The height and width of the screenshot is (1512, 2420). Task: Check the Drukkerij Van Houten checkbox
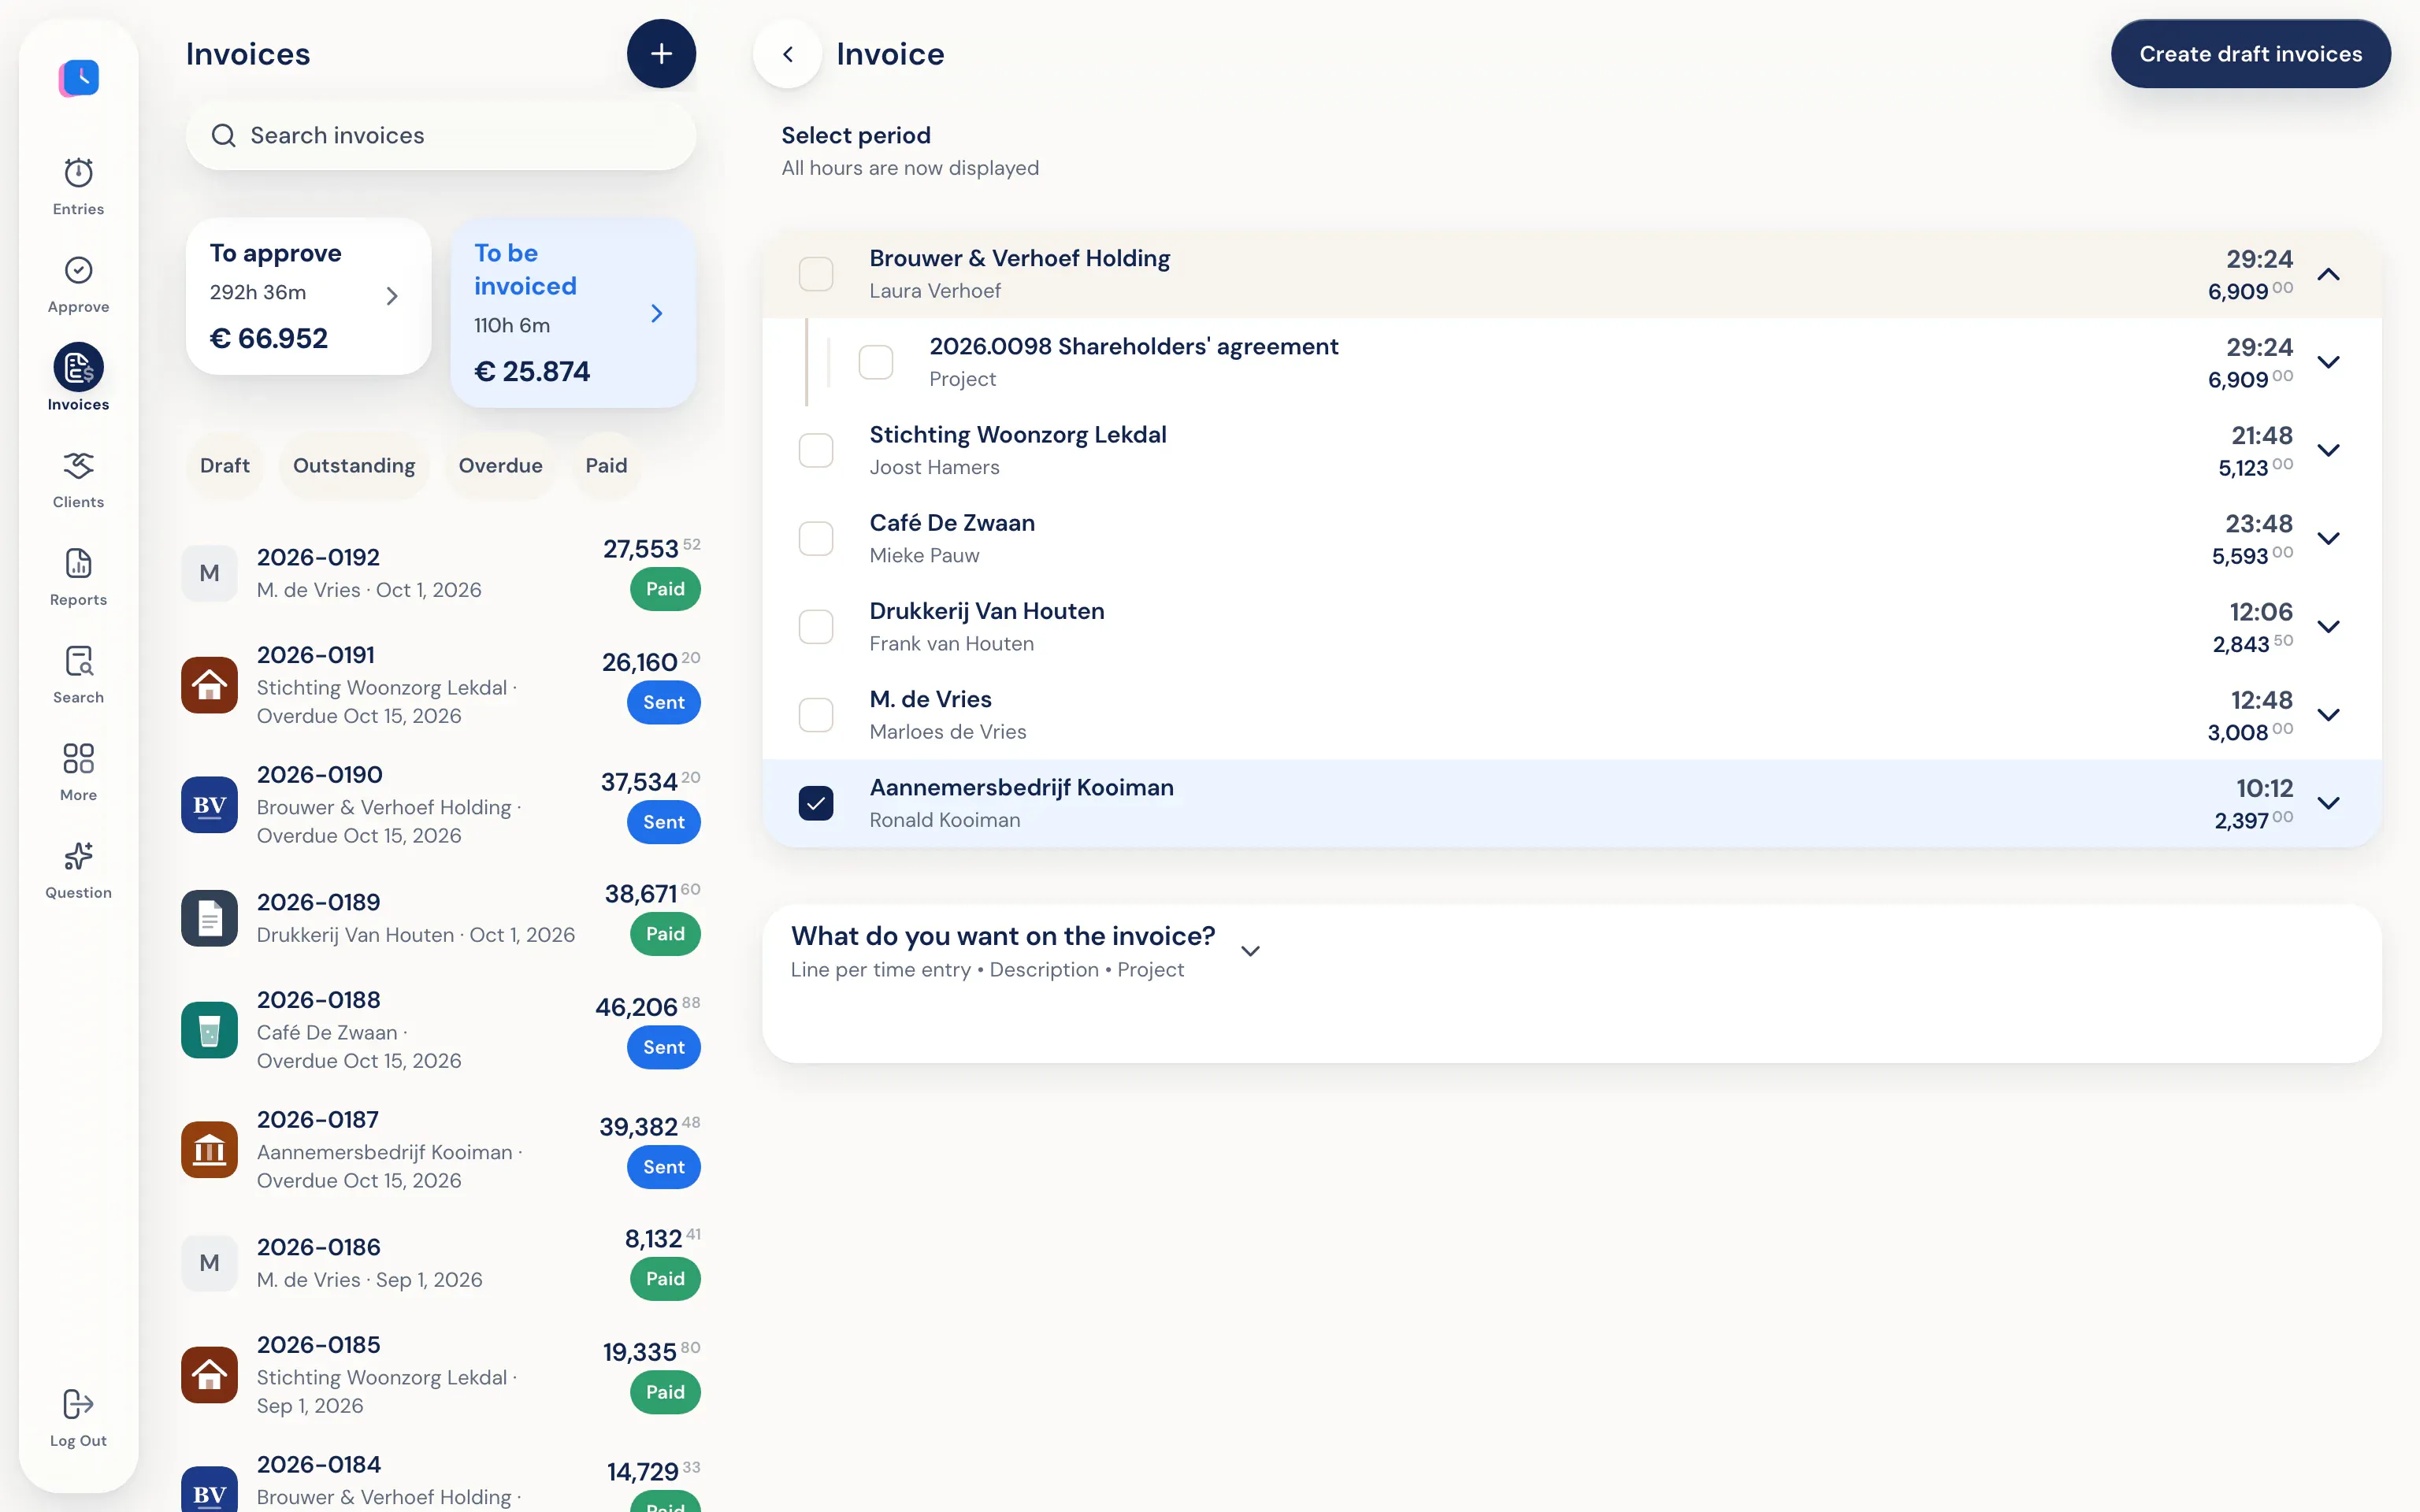click(816, 627)
